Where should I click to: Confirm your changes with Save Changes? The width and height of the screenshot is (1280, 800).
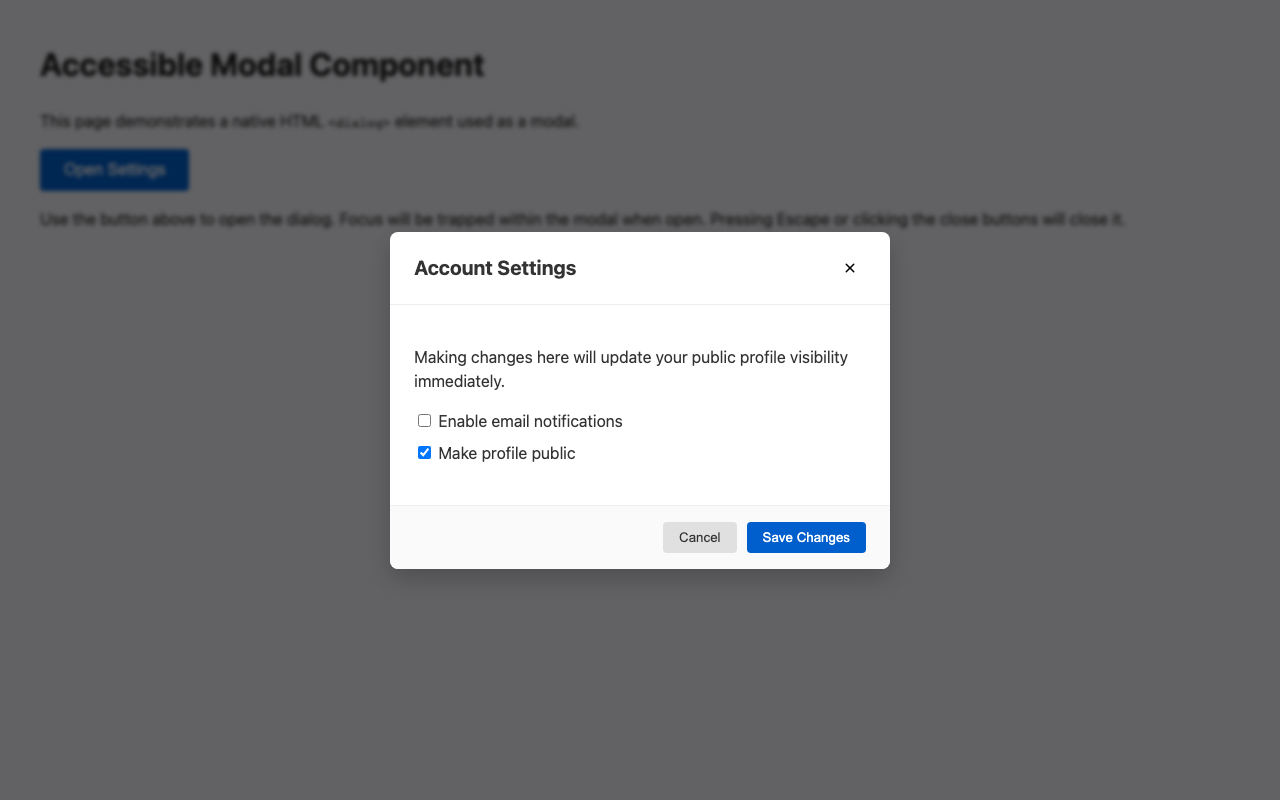(806, 537)
